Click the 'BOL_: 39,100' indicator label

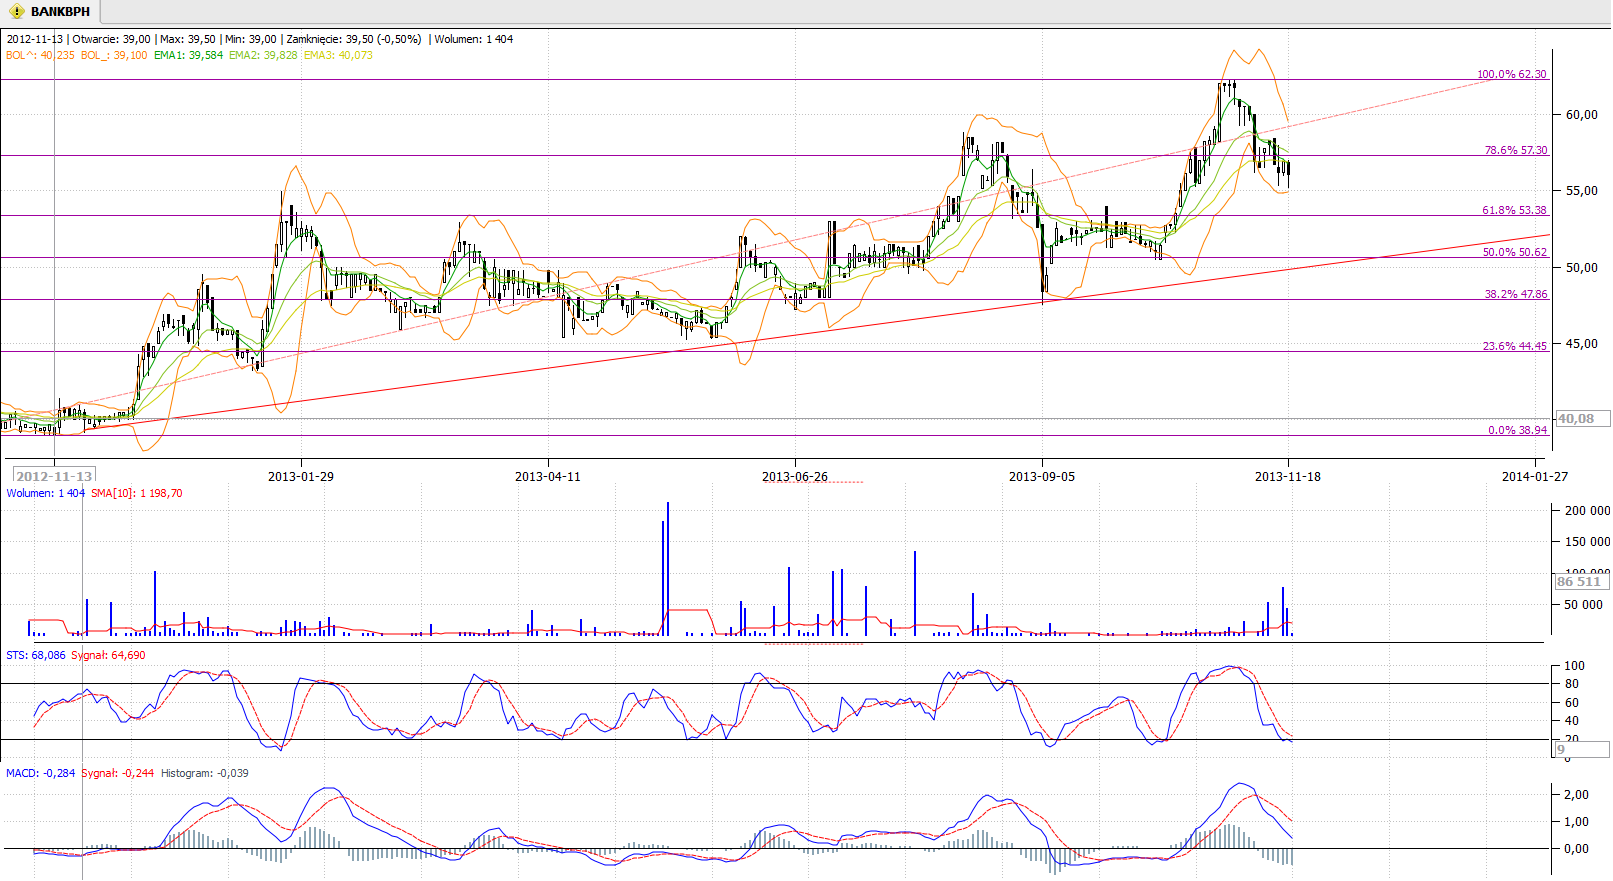click(x=114, y=55)
